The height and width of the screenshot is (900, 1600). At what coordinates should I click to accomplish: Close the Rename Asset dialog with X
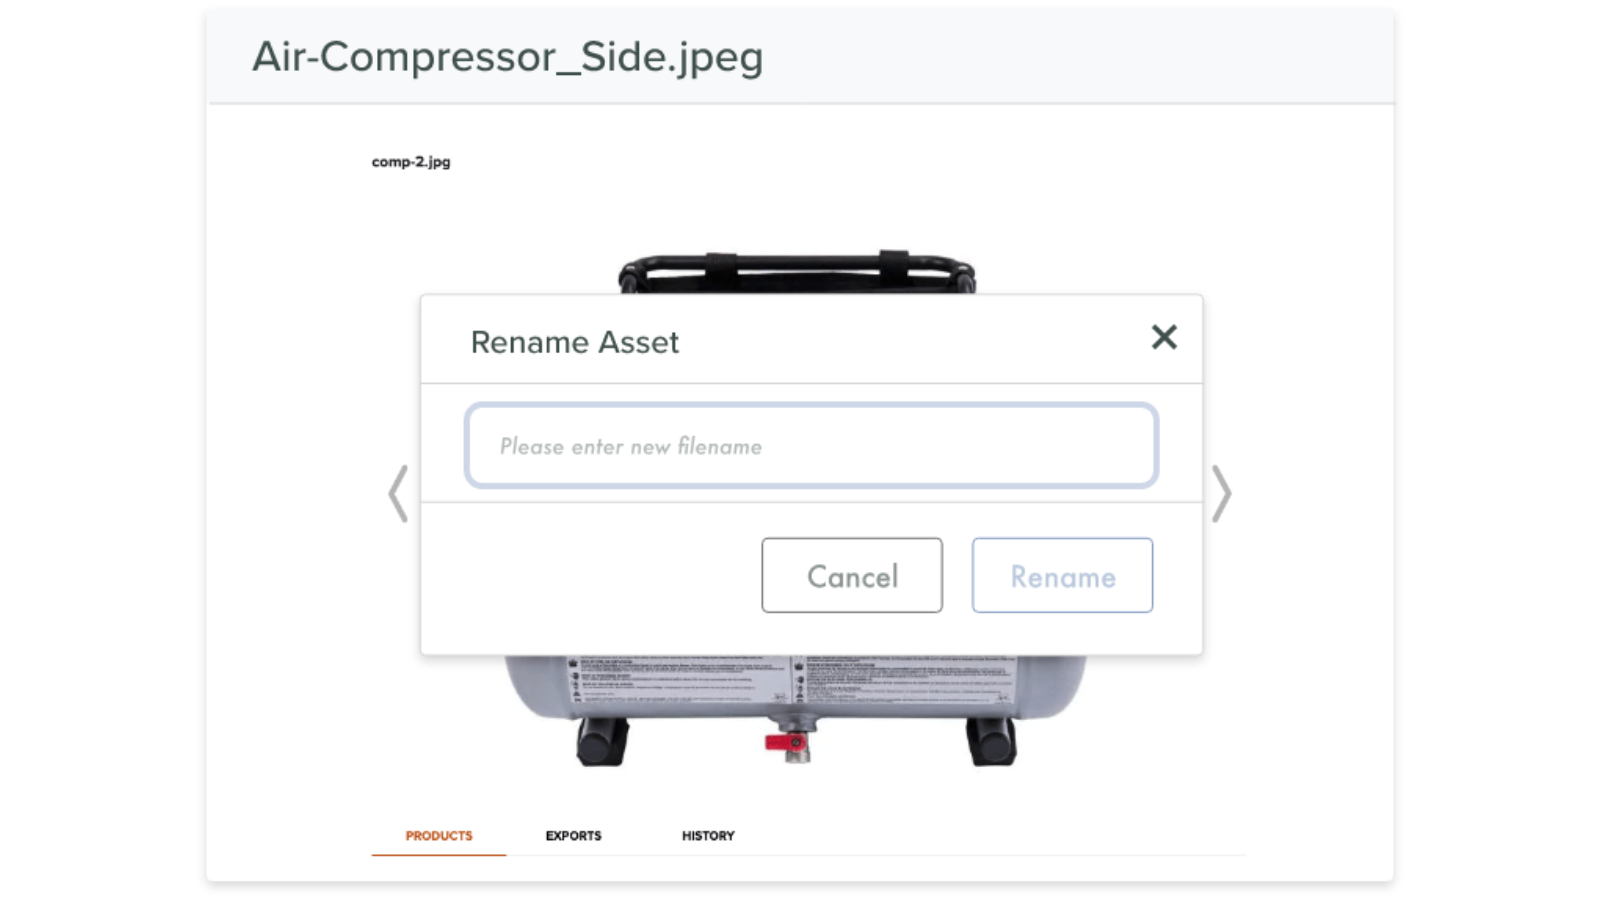point(1163,337)
